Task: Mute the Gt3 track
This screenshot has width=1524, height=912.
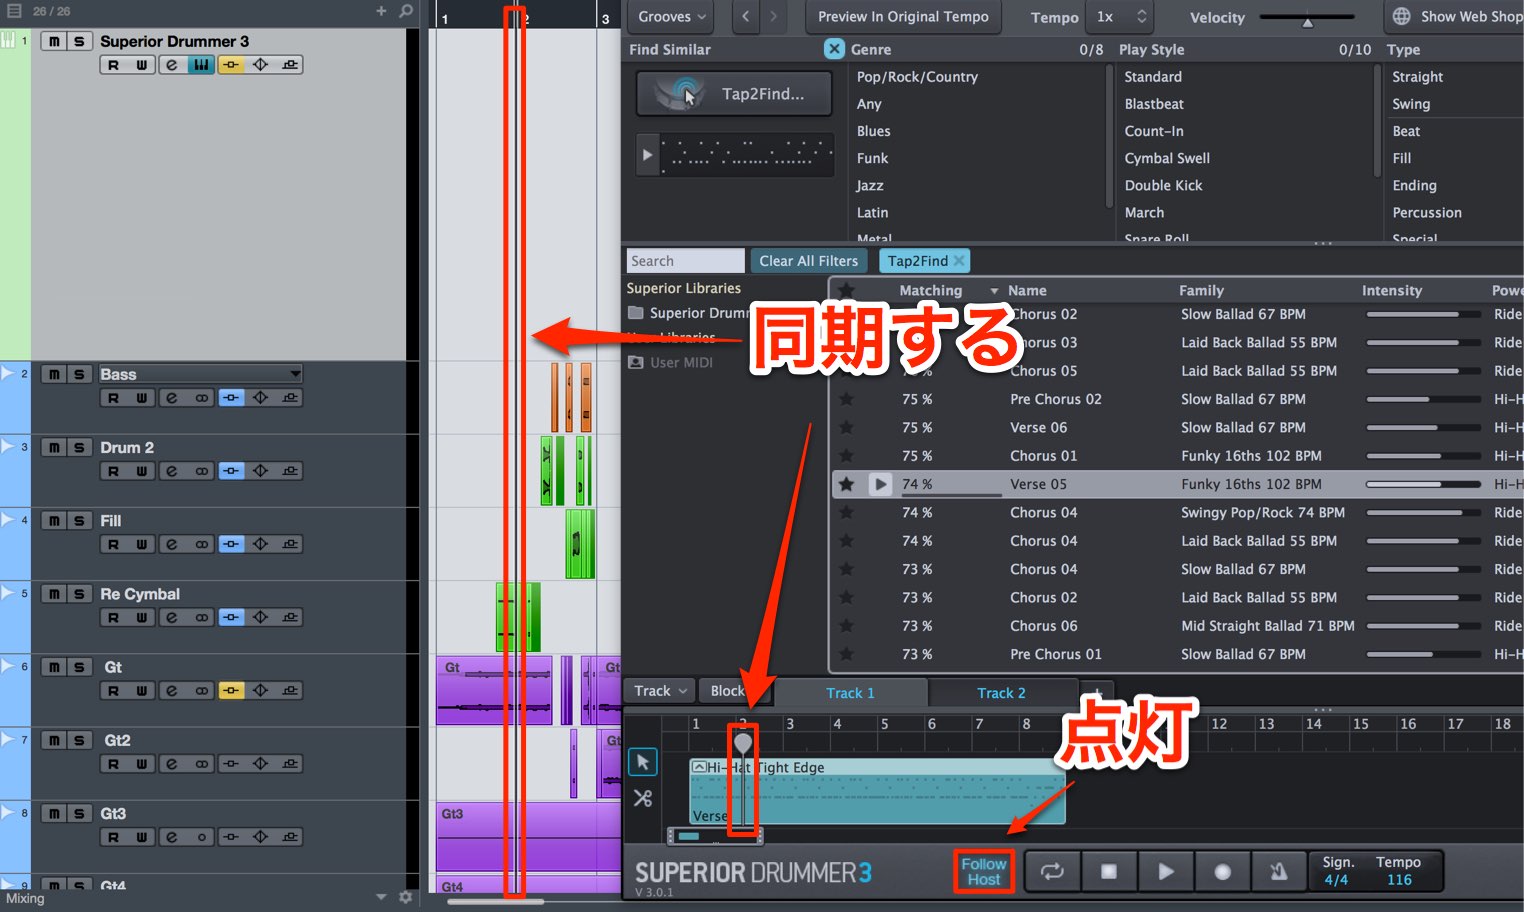Action: point(54,813)
